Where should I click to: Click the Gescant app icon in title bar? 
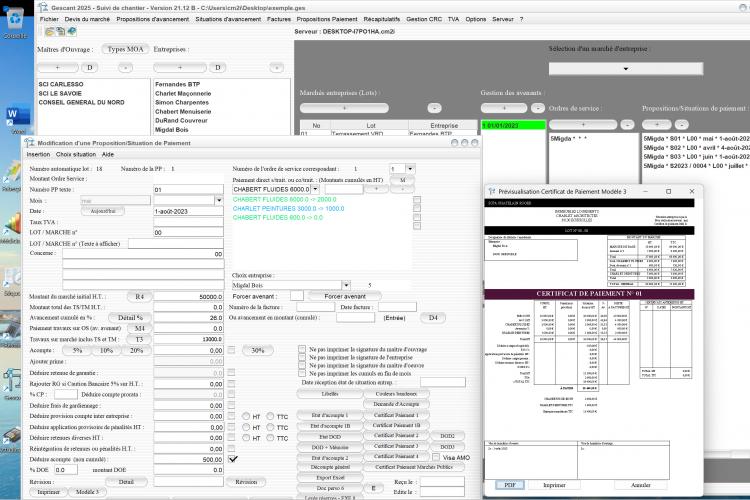44,7
